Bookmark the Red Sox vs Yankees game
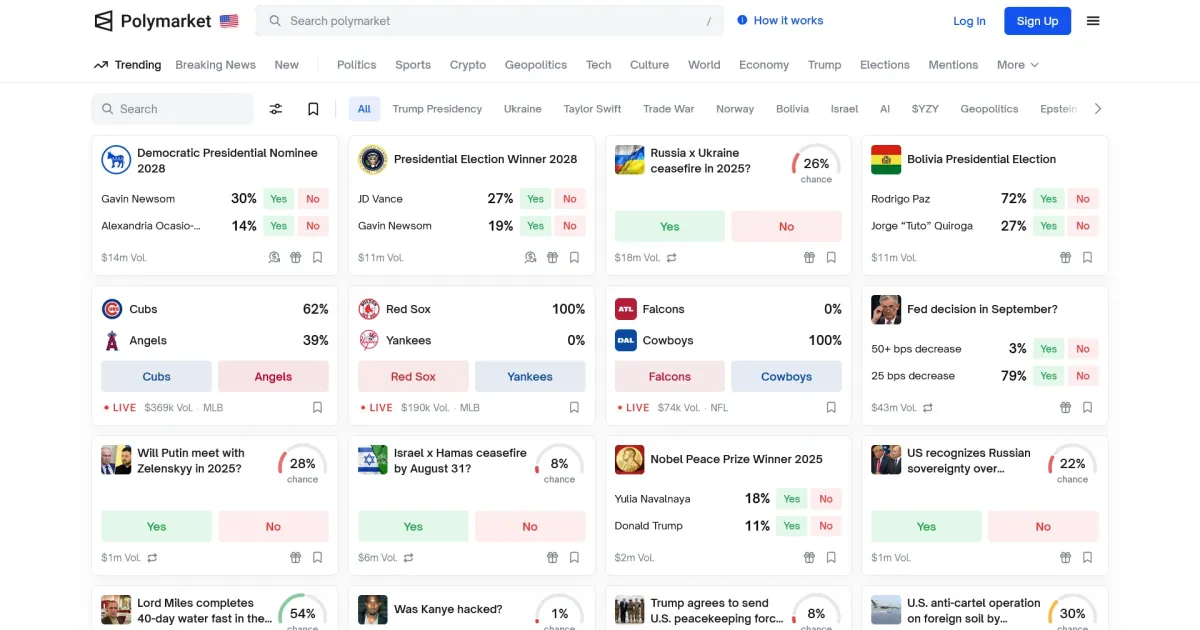This screenshot has width=1200, height=630. click(575, 407)
